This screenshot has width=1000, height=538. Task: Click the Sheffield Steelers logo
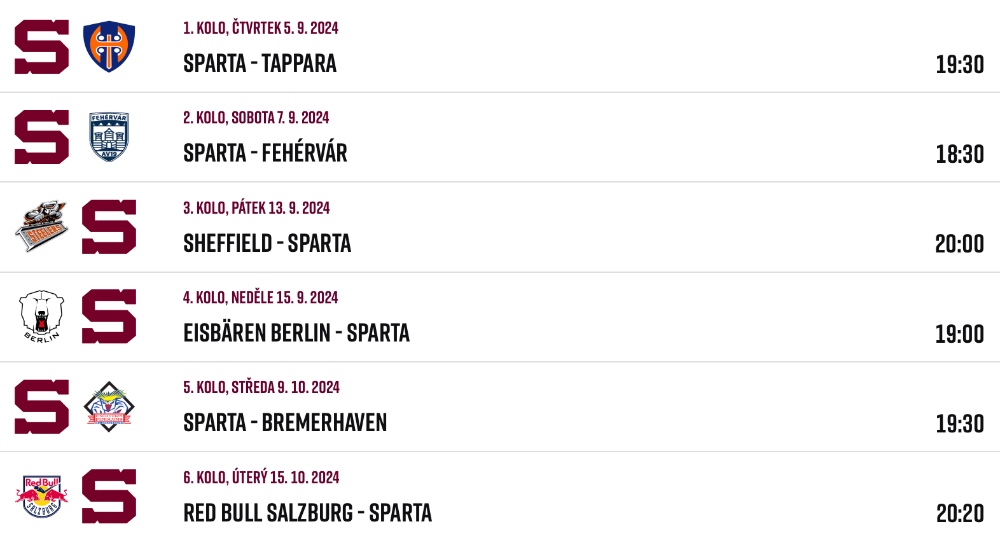[x=42, y=226]
